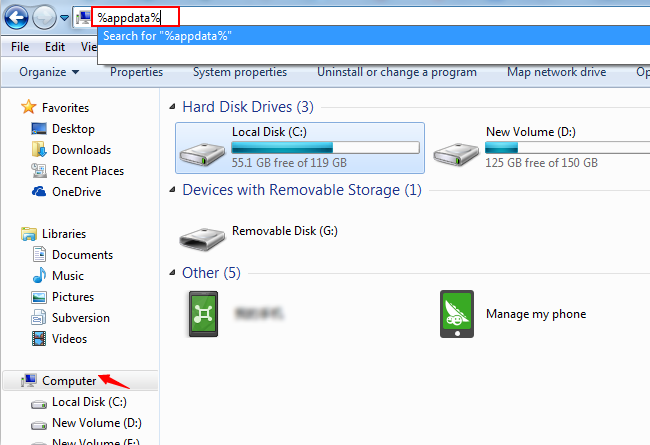This screenshot has height=445, width=650.
Task: Click New Volume (D:) large drive icon
Action: [x=456, y=154]
